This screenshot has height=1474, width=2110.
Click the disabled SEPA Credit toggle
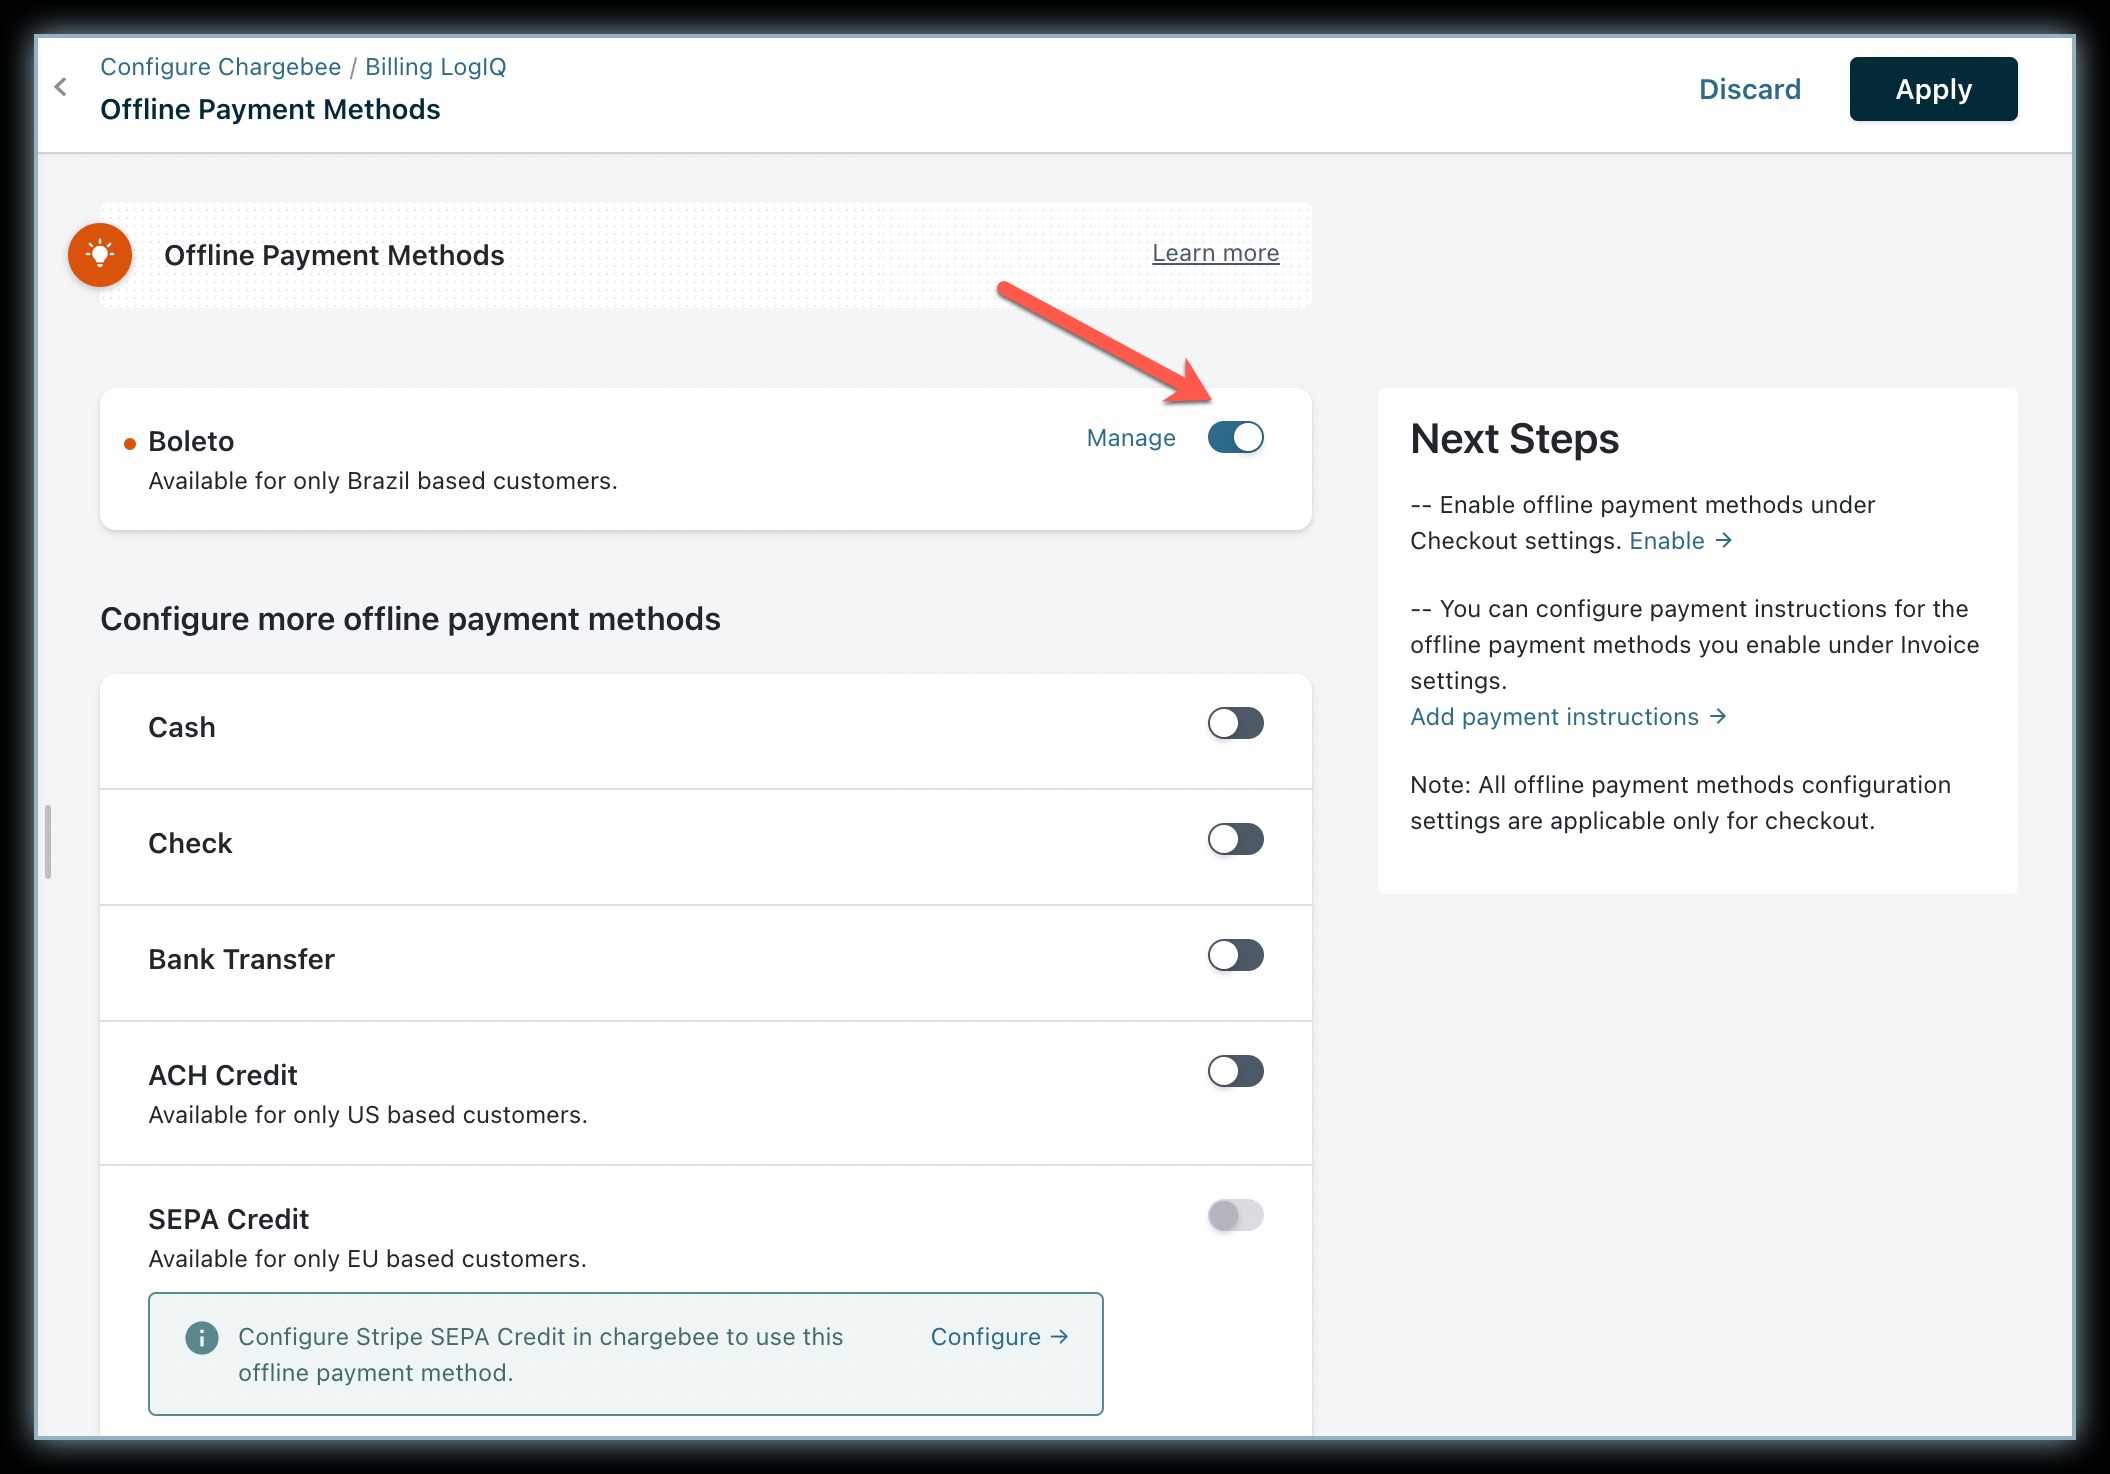pos(1235,1215)
